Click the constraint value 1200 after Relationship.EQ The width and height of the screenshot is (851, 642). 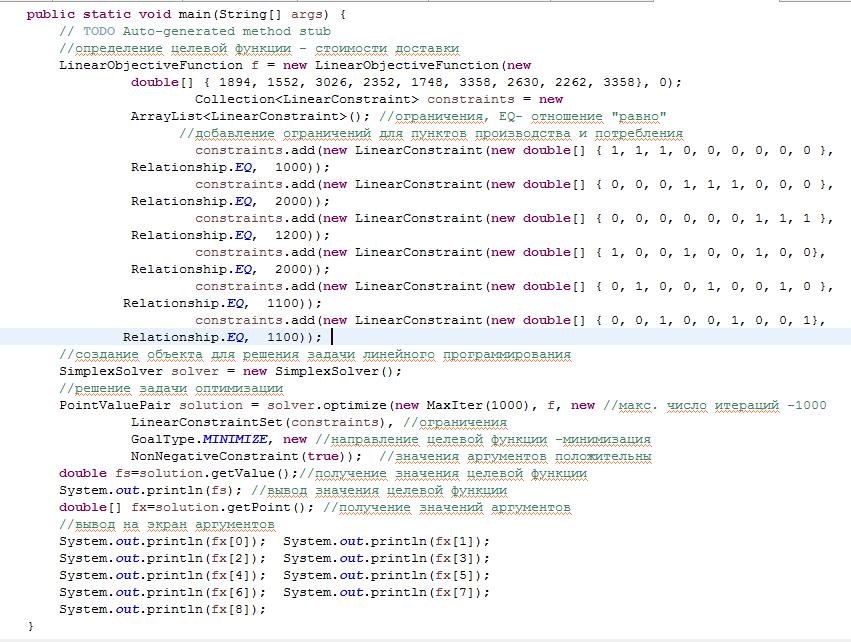[x=291, y=236]
